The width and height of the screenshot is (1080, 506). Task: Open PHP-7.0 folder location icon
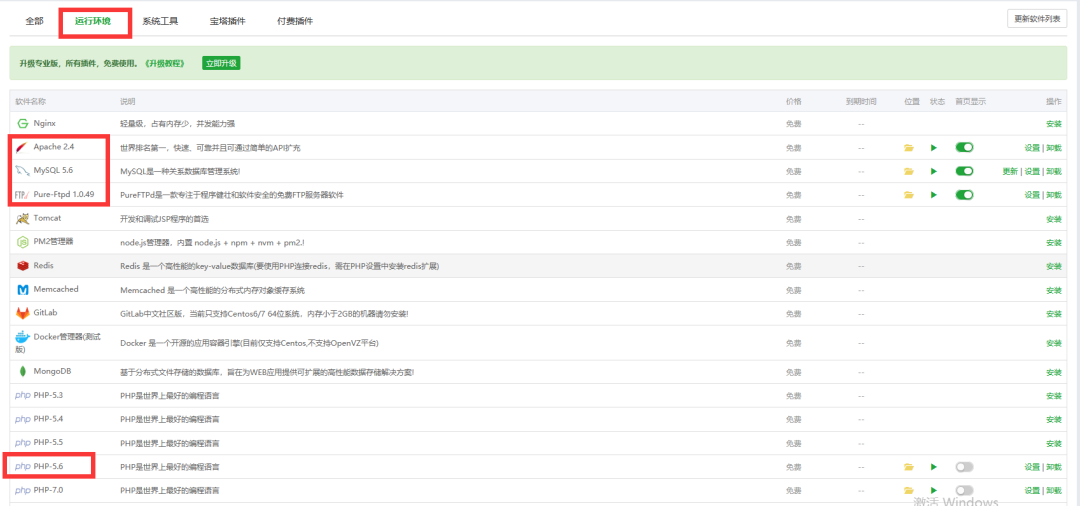(x=908, y=490)
